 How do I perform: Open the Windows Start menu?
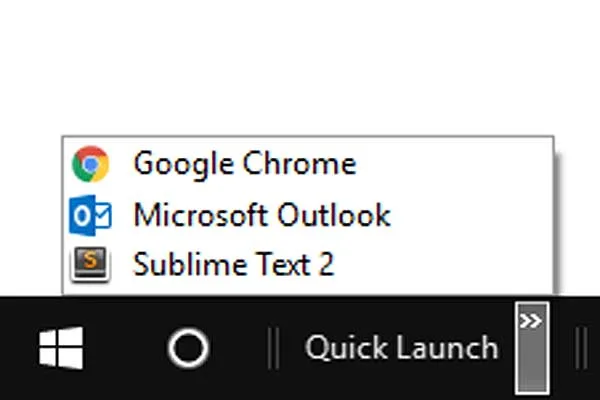click(x=61, y=348)
